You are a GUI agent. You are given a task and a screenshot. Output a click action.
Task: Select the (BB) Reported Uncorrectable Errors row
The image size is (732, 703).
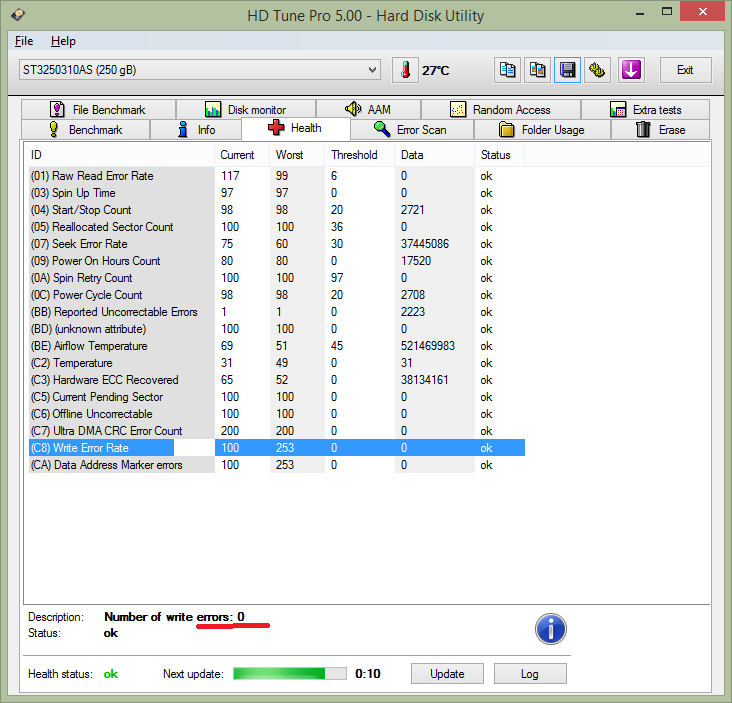(x=276, y=312)
